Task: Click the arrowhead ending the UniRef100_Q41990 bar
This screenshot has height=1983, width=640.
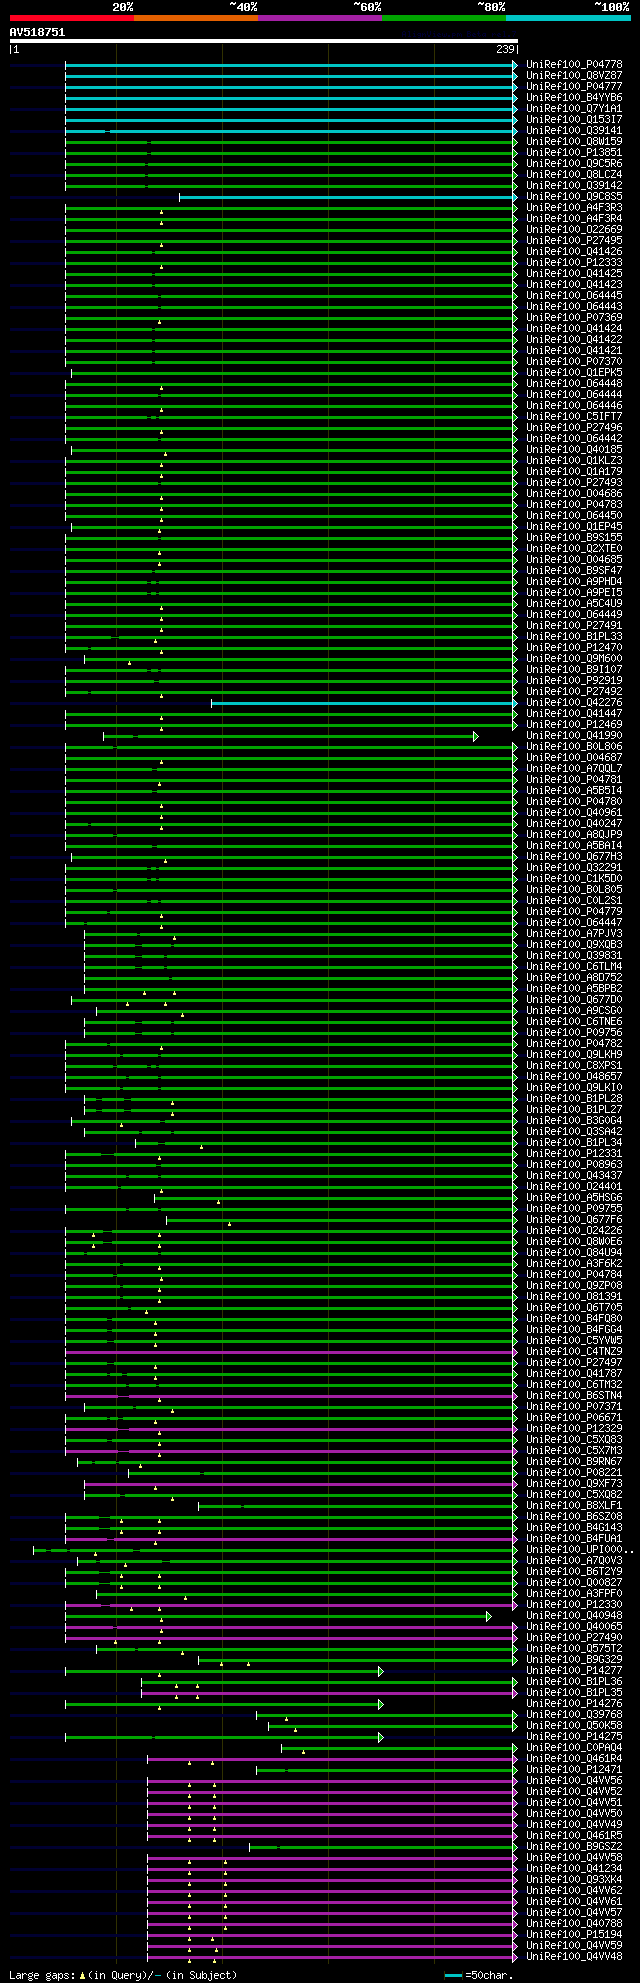Action: click(x=476, y=736)
